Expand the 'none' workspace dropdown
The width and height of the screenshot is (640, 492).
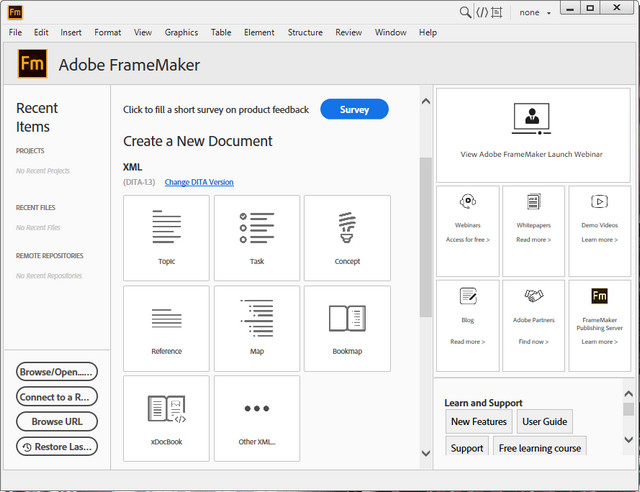(x=536, y=13)
